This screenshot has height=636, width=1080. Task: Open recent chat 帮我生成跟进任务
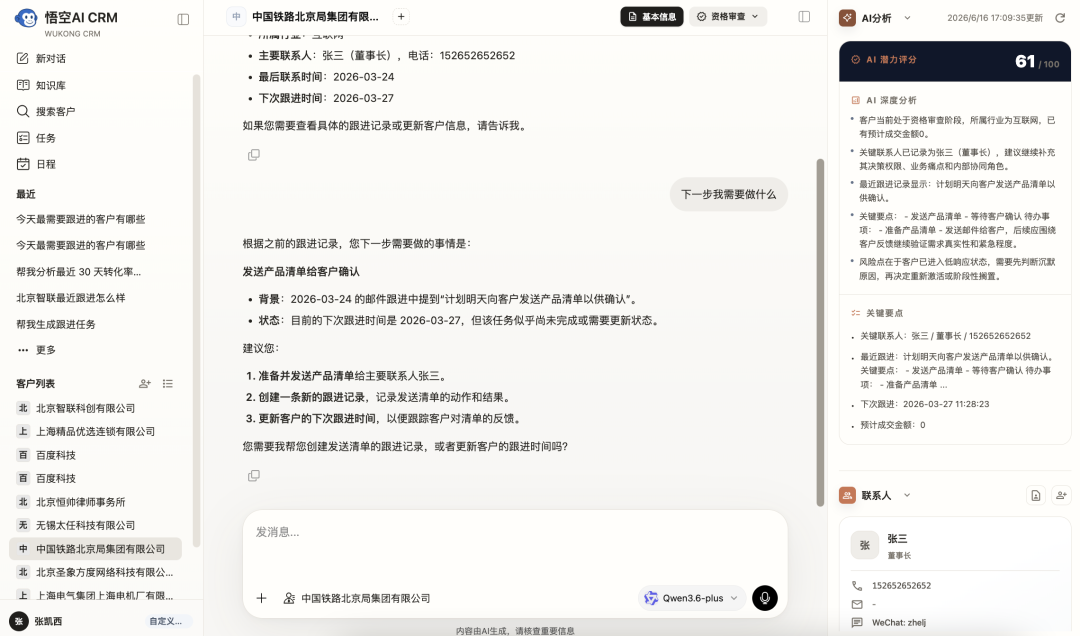[x=56, y=324]
